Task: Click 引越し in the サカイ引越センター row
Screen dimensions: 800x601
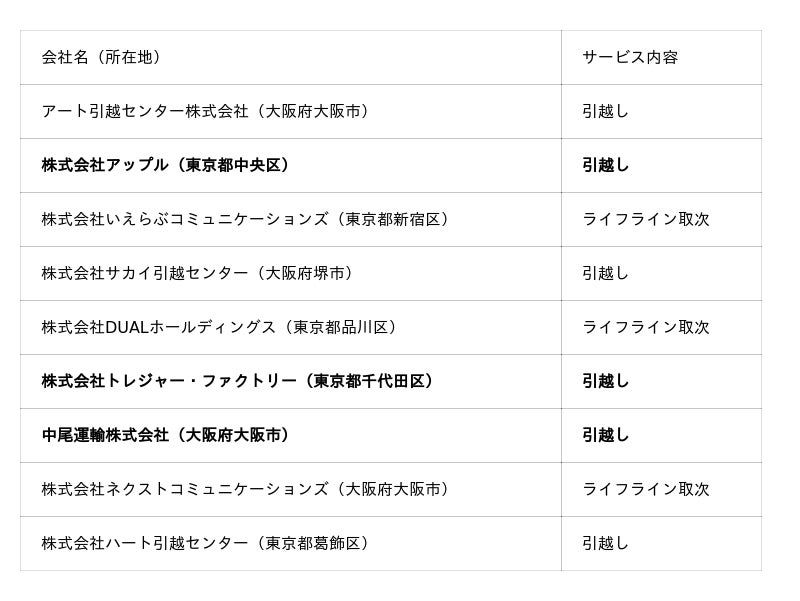Action: (x=605, y=274)
